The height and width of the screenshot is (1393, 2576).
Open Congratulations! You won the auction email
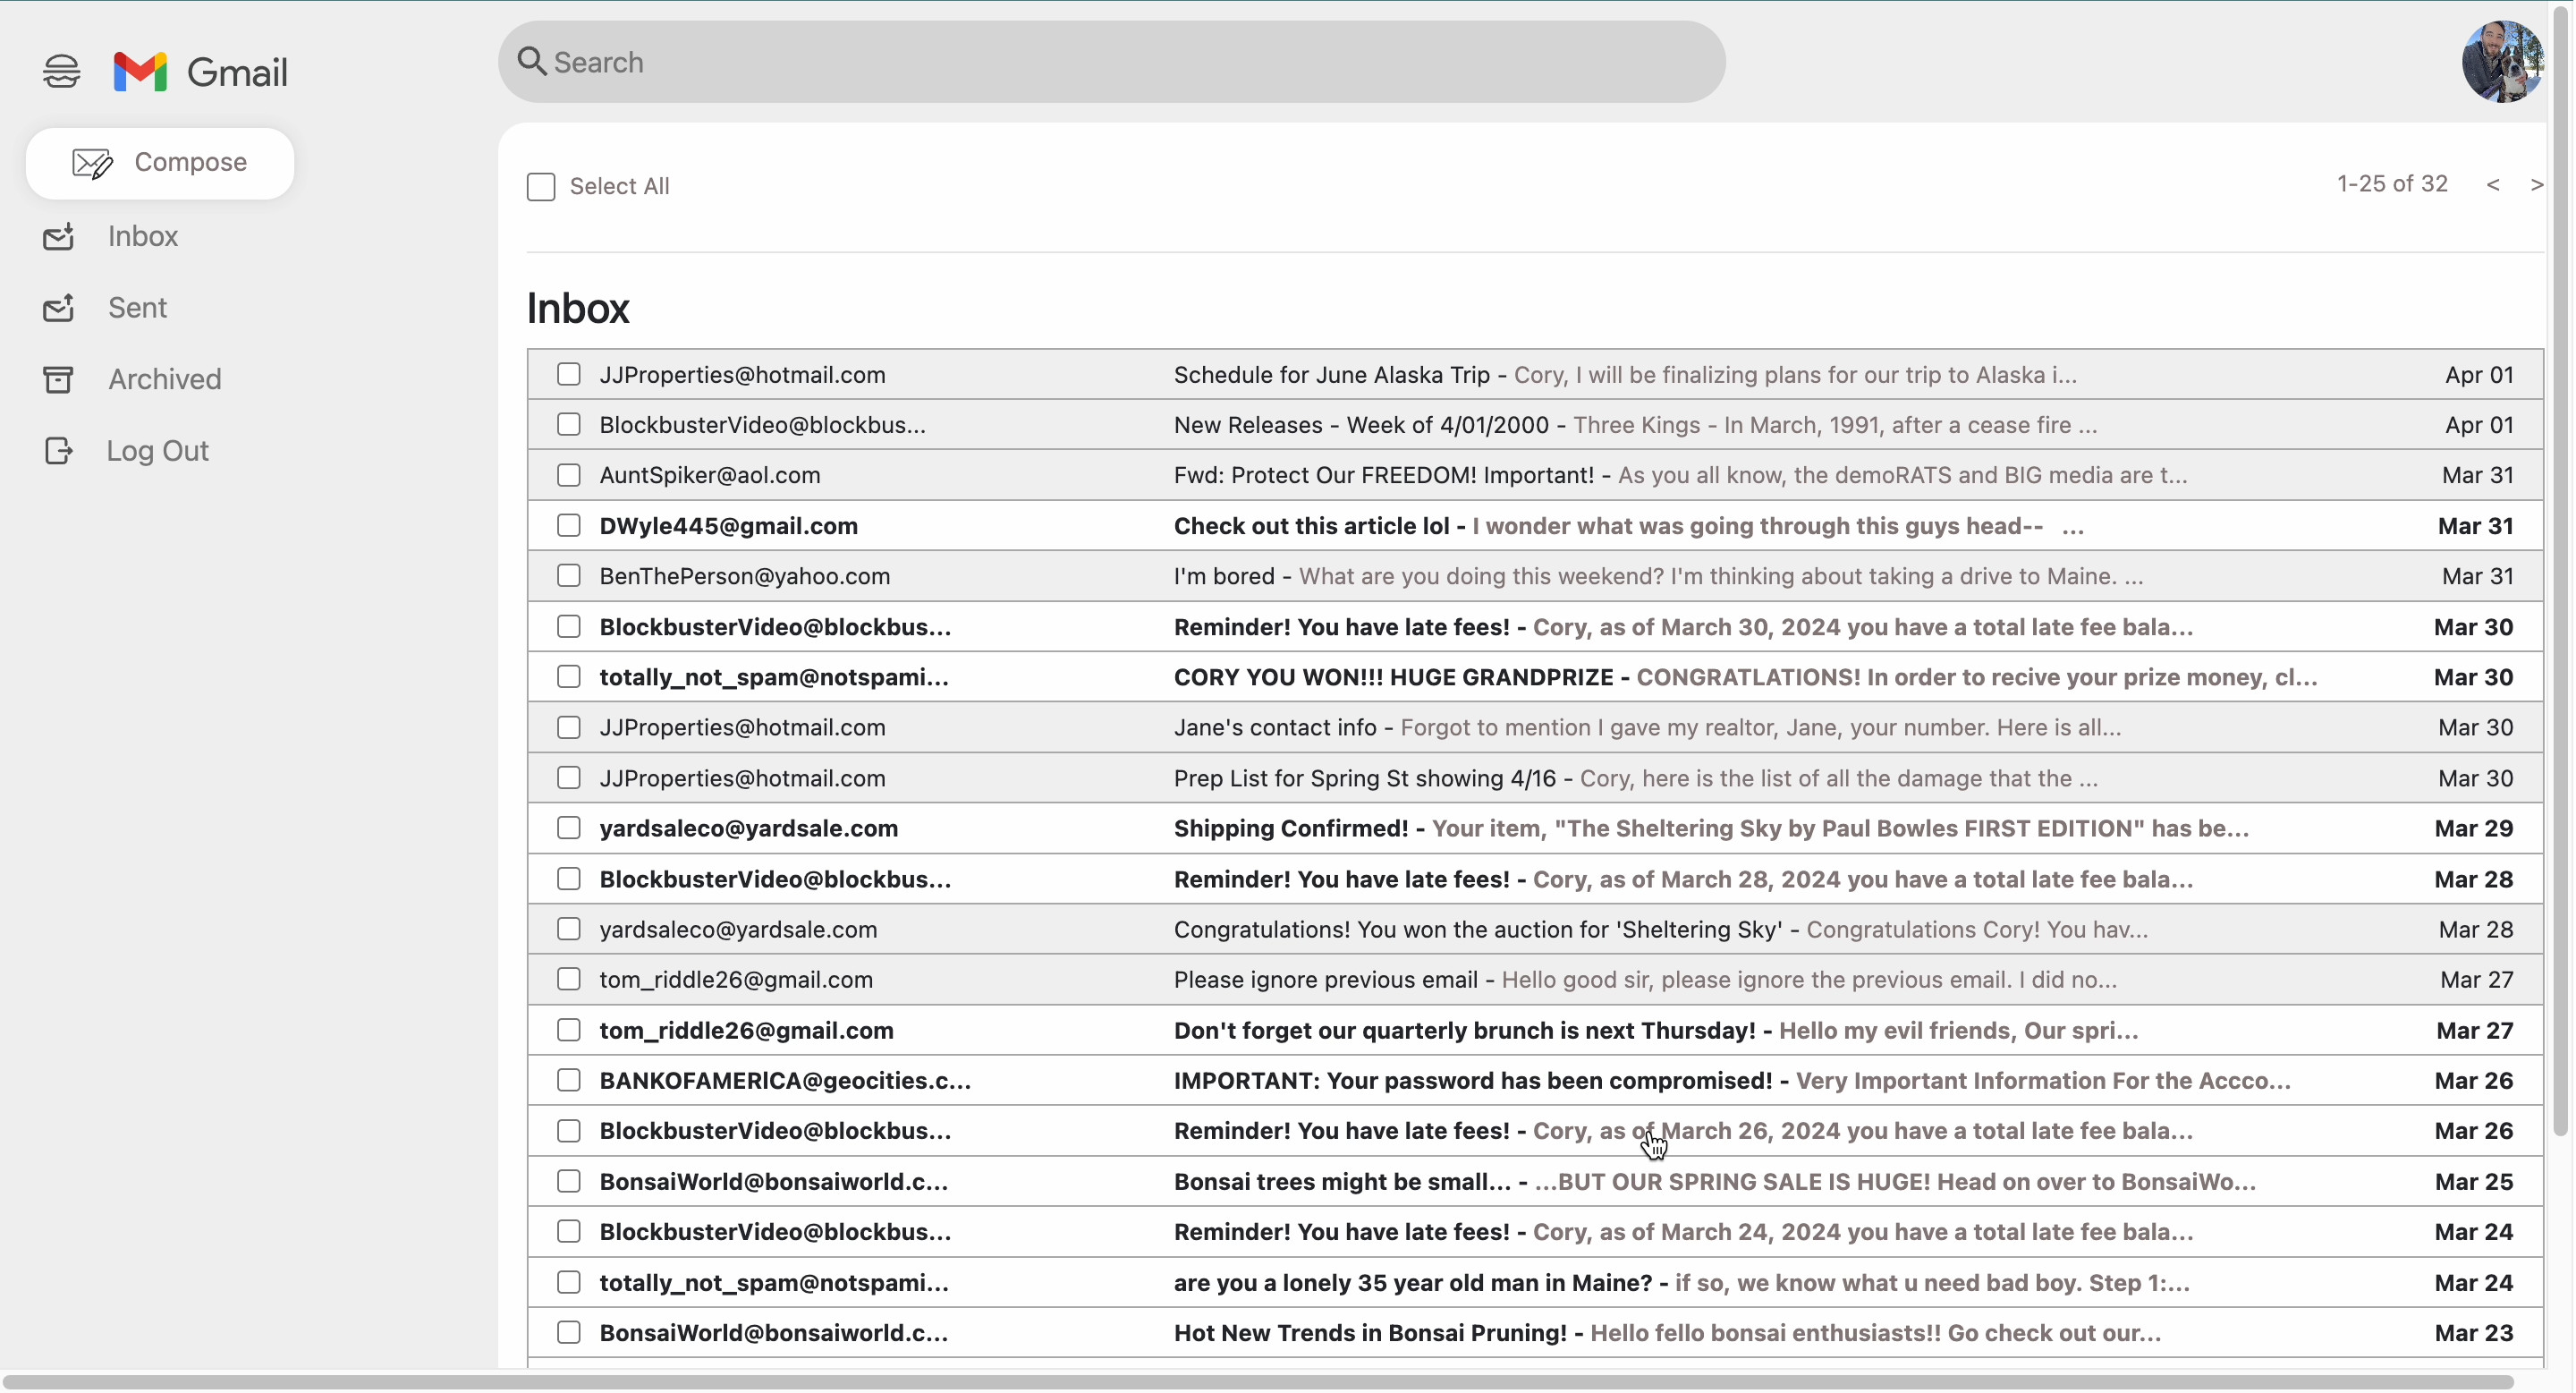coord(1535,929)
